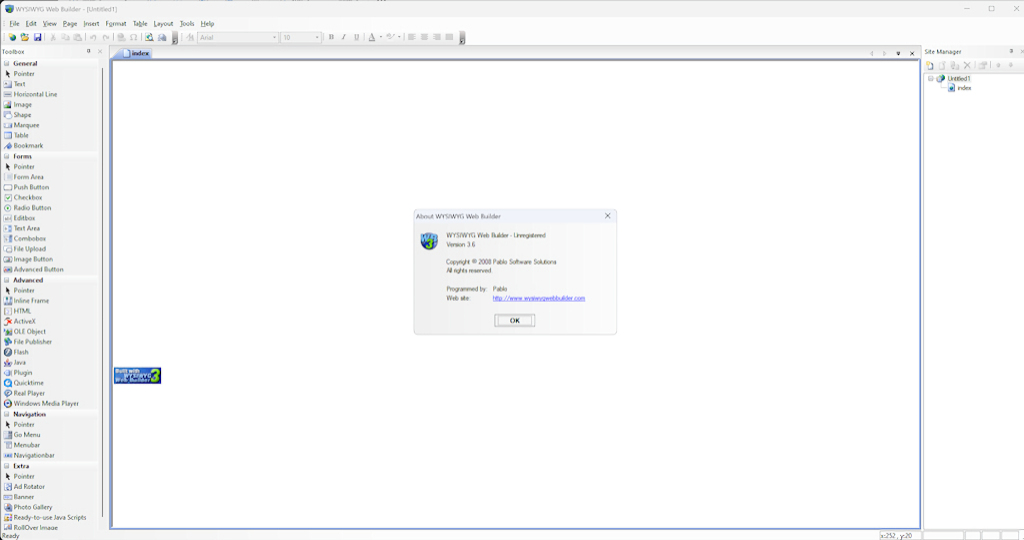
Task: Open the Layout menu
Action: coord(163,24)
